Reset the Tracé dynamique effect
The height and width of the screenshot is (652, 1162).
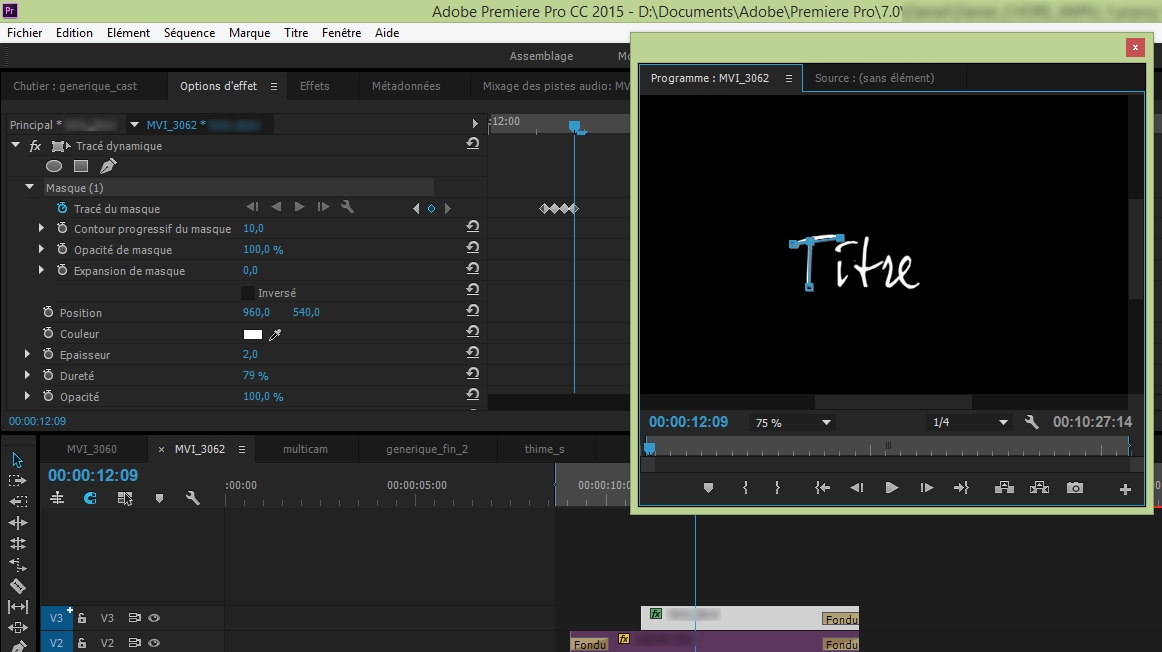click(x=472, y=144)
